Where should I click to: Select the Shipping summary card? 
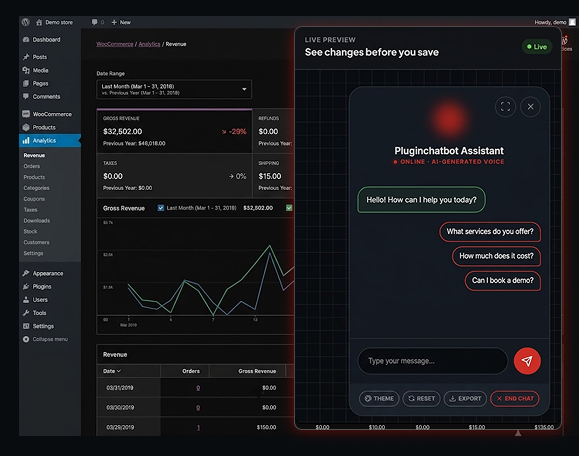point(274,176)
